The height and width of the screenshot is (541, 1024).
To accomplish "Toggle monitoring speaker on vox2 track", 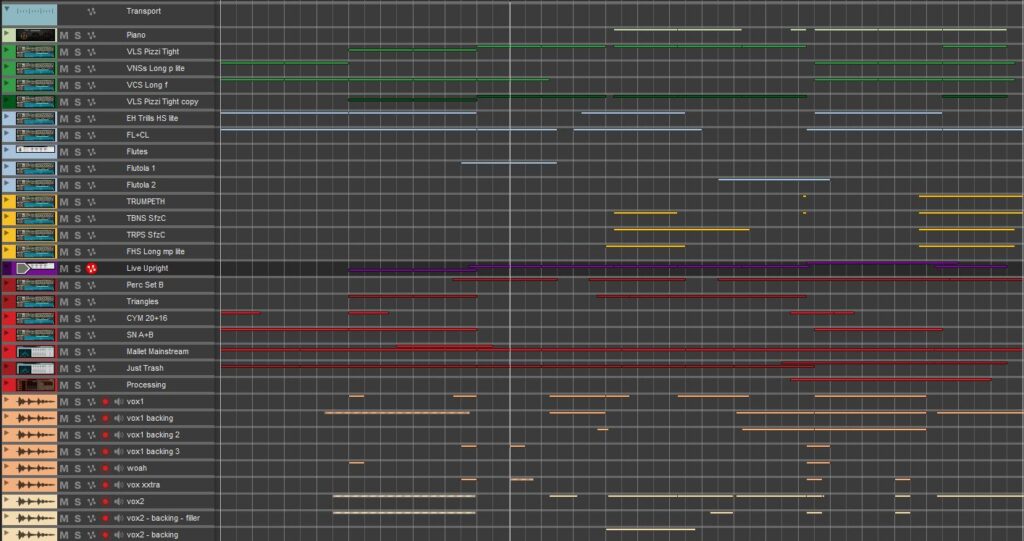I will (x=118, y=502).
